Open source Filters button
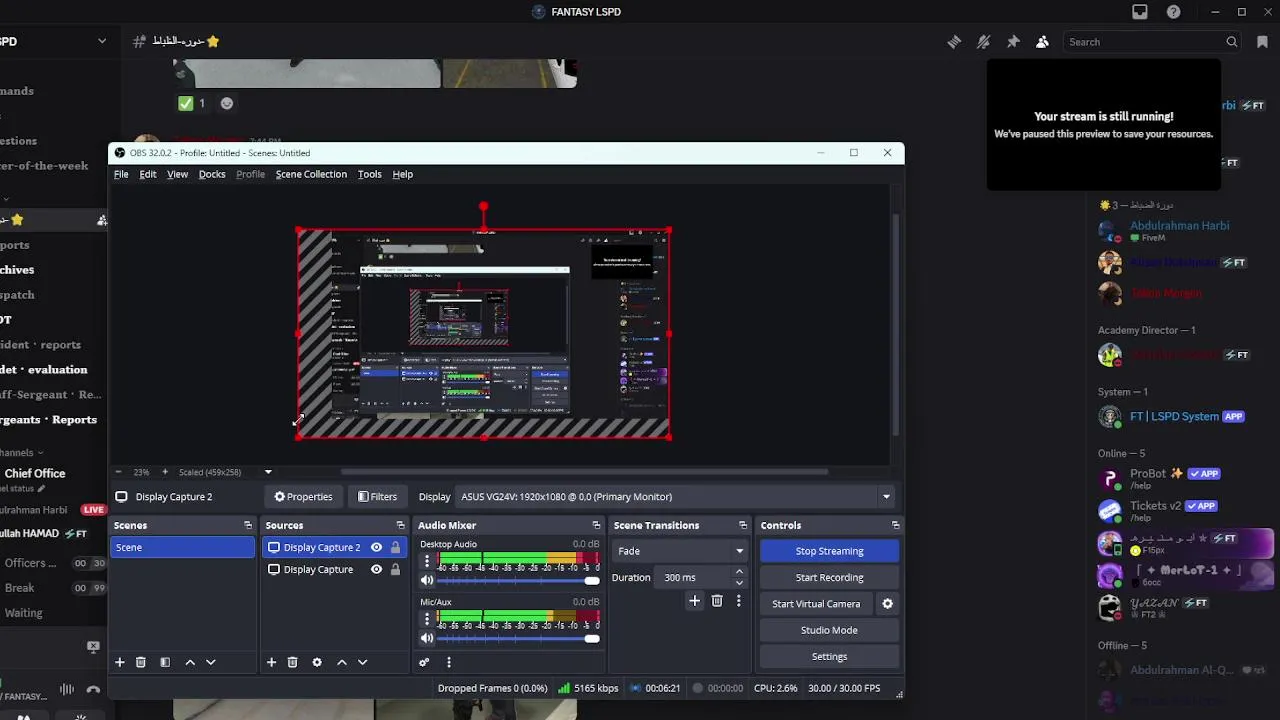 pyautogui.click(x=377, y=496)
